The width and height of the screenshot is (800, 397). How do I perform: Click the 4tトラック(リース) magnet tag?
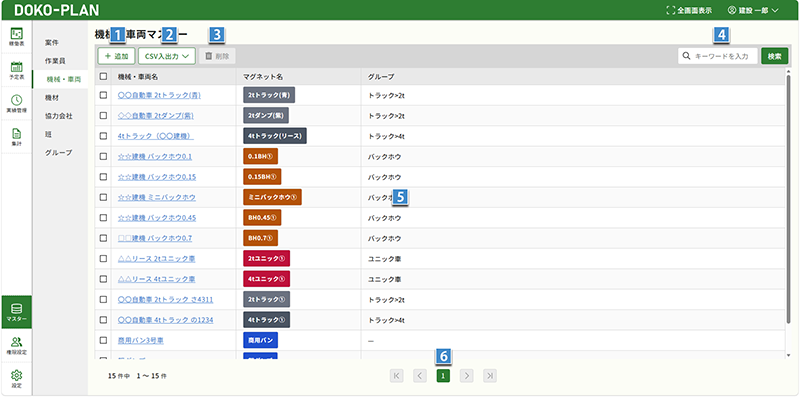tap(275, 136)
